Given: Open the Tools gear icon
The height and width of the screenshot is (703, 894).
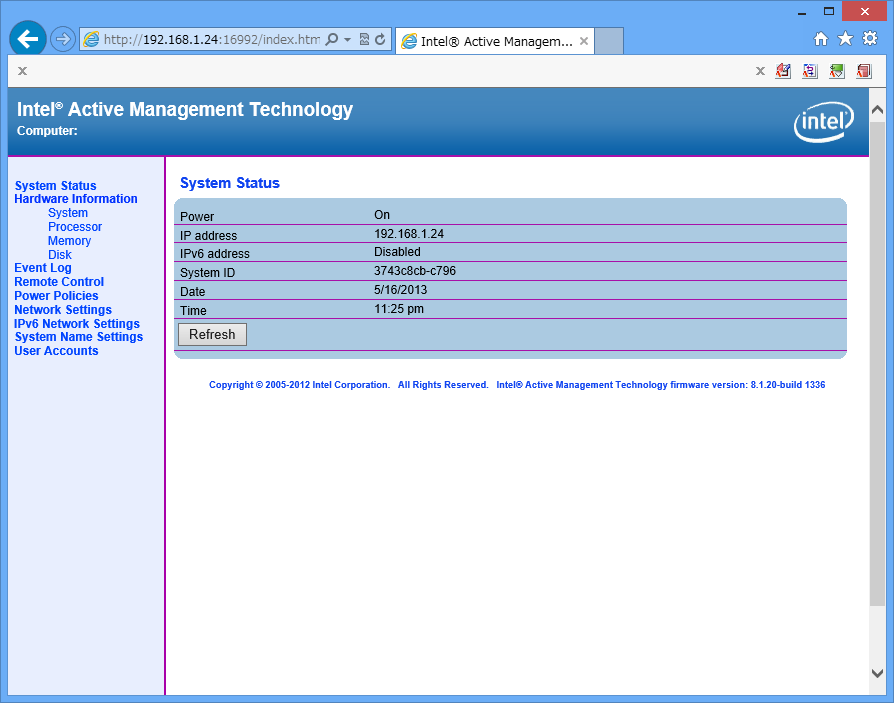Looking at the screenshot, I should pos(870,39).
